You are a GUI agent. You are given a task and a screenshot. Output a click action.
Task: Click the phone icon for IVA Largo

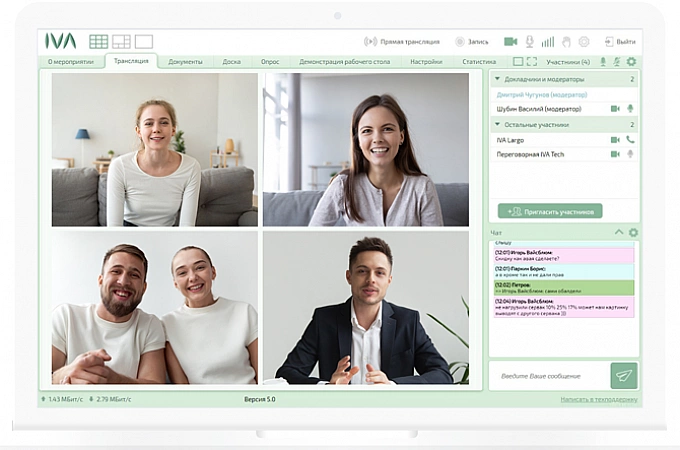coord(630,140)
